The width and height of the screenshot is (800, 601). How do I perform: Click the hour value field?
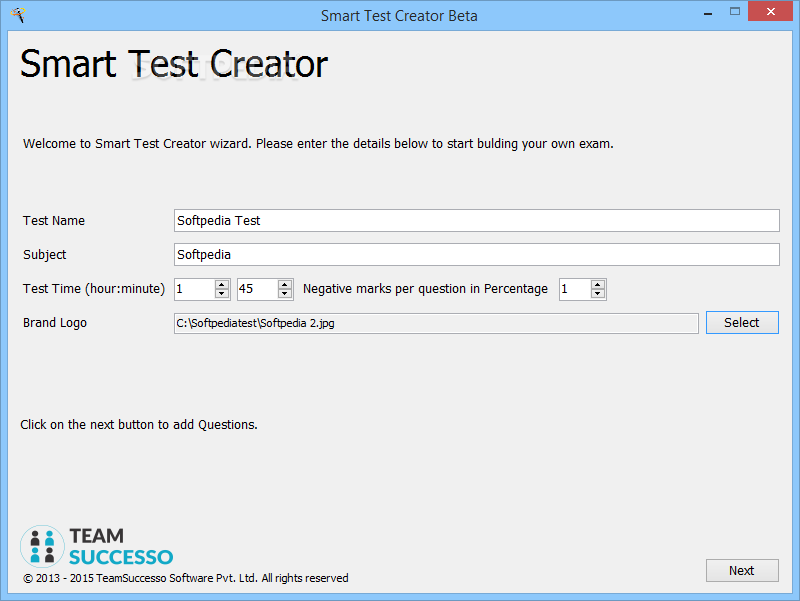coord(194,289)
